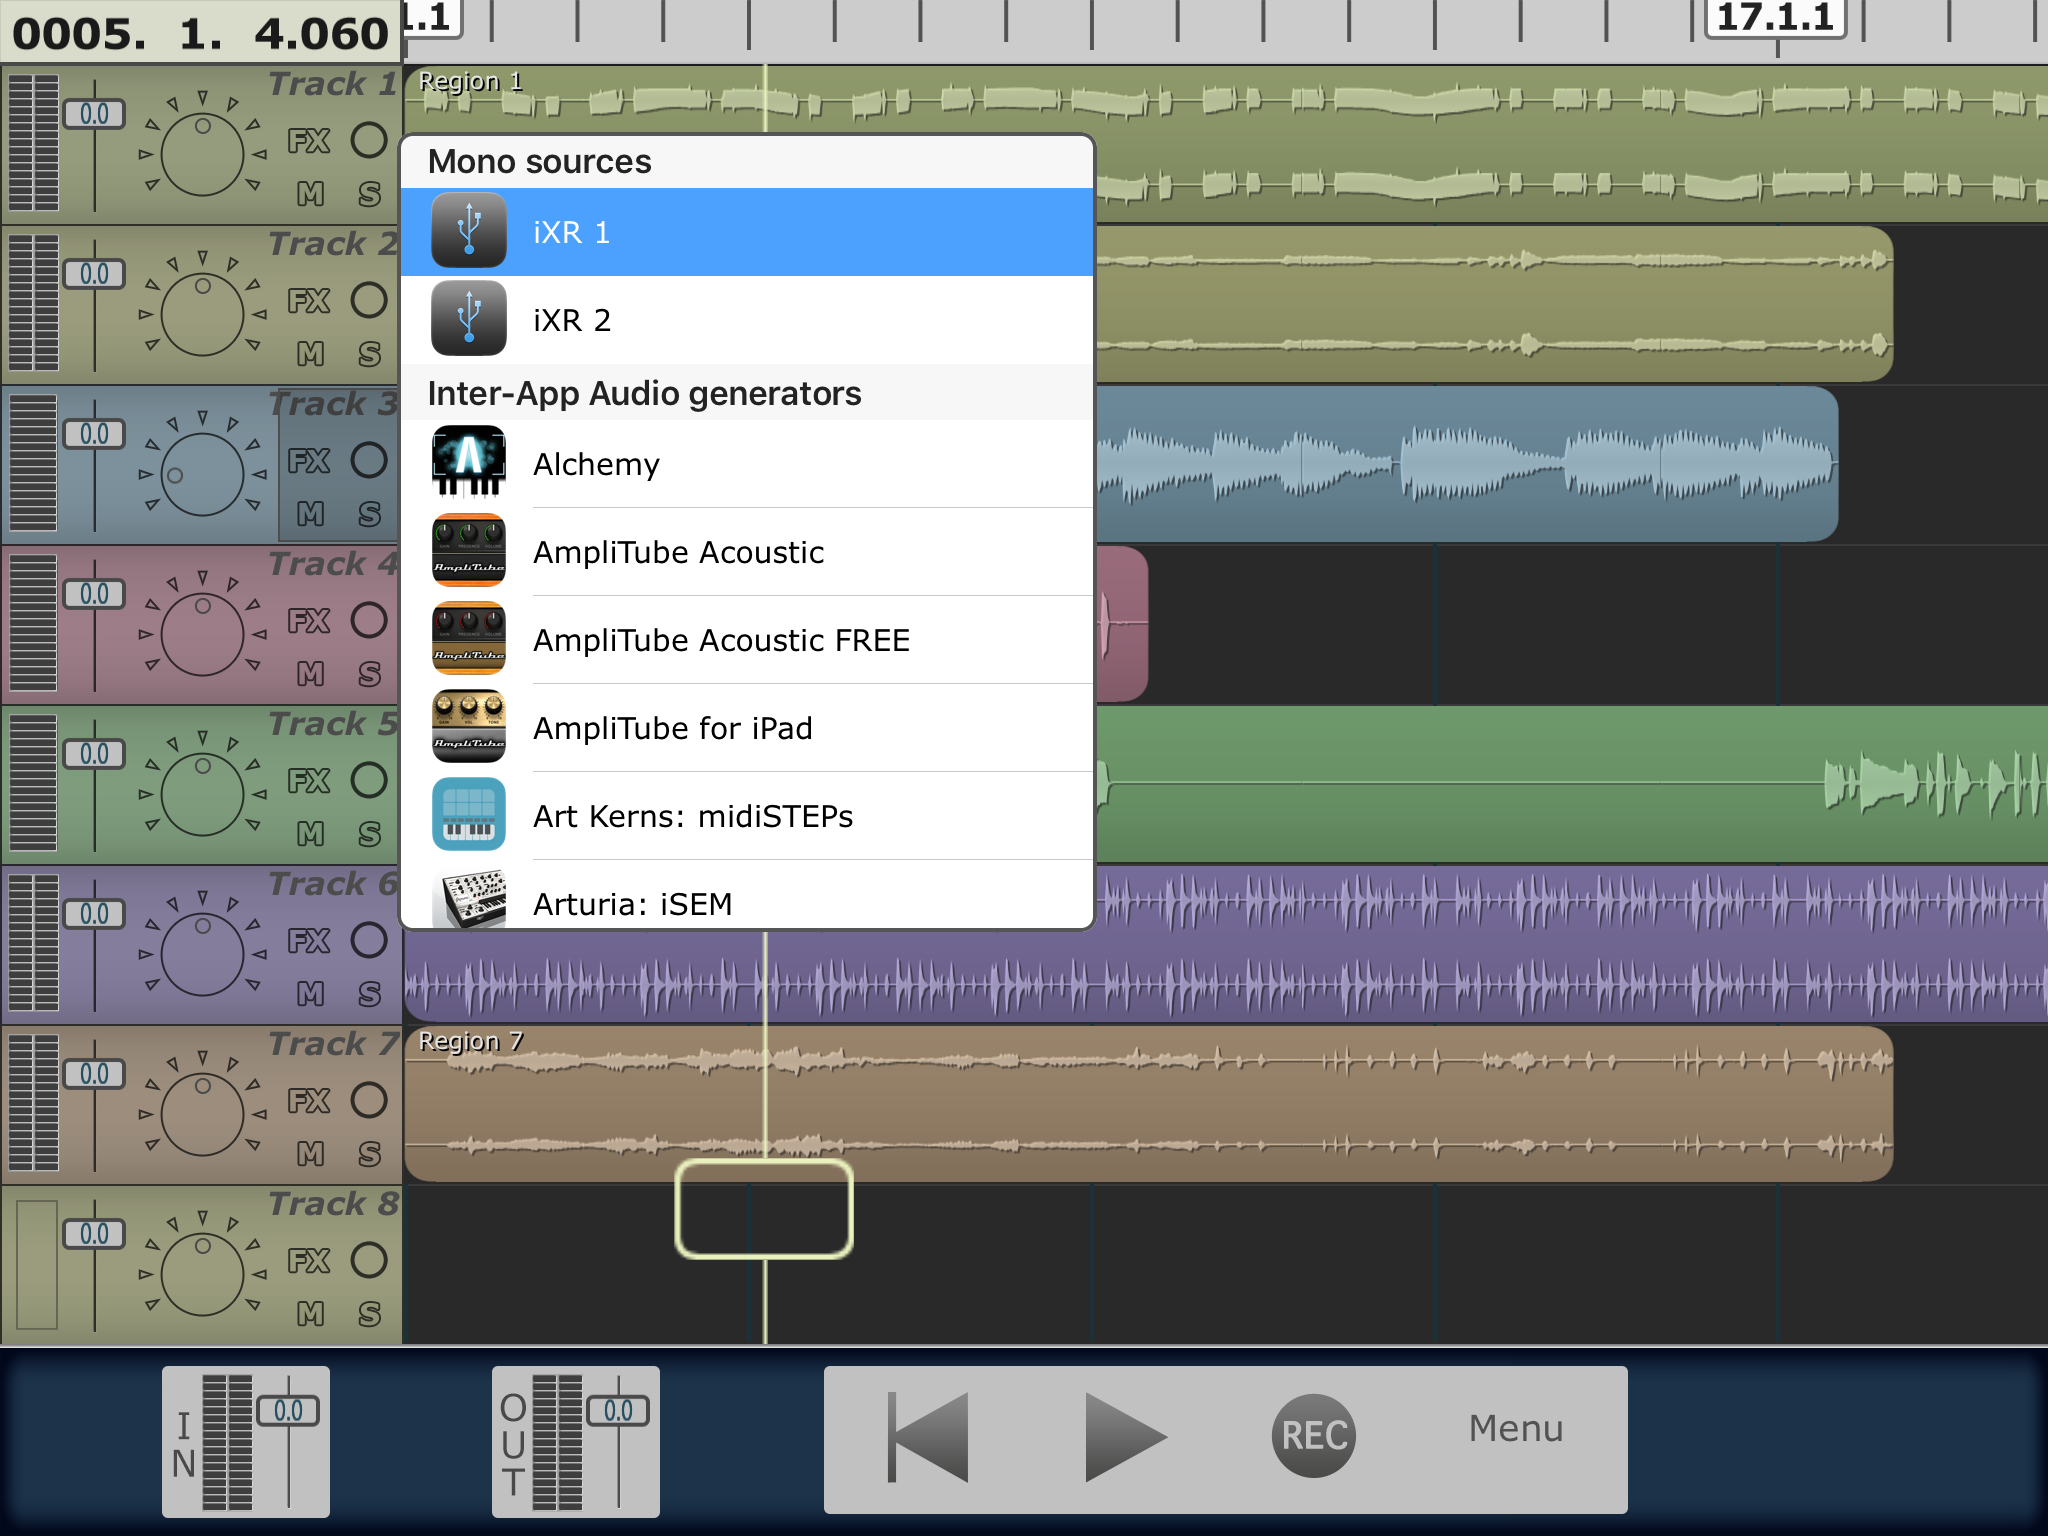The height and width of the screenshot is (1536, 2048).
Task: Choose Art Kerns: midiSTEPs generator
Action: [x=747, y=816]
